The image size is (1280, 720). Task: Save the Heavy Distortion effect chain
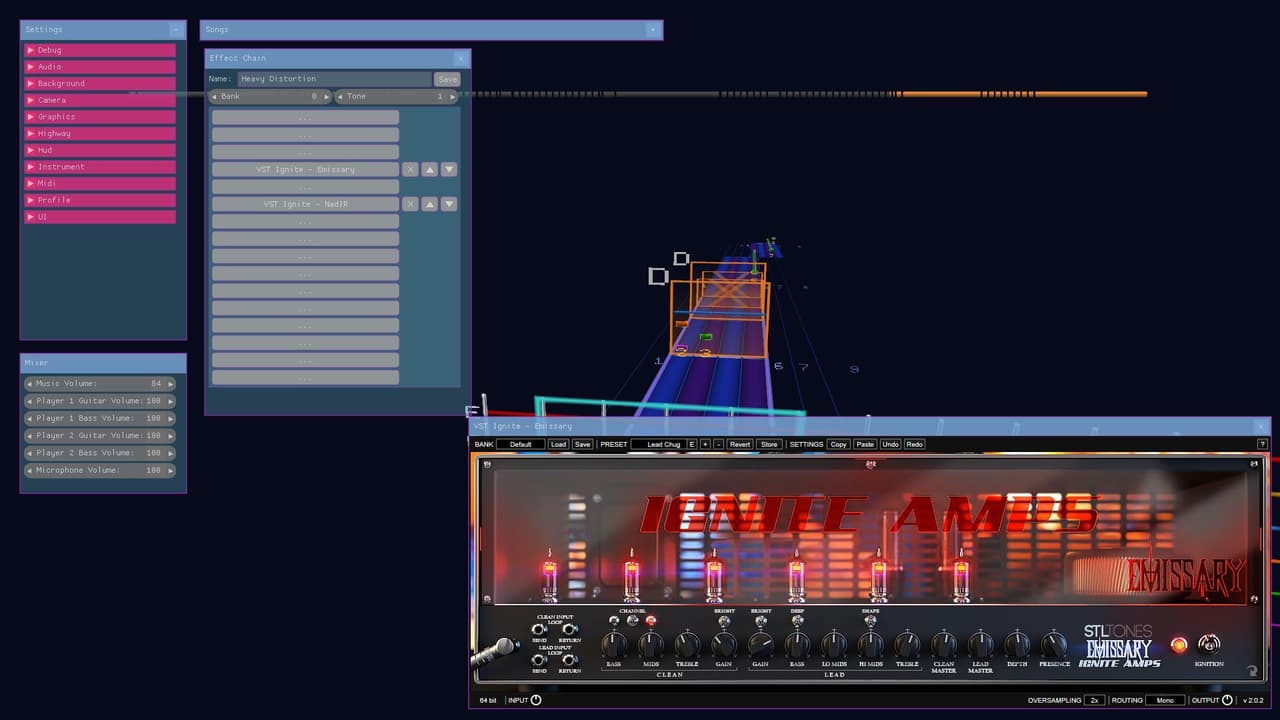447,79
